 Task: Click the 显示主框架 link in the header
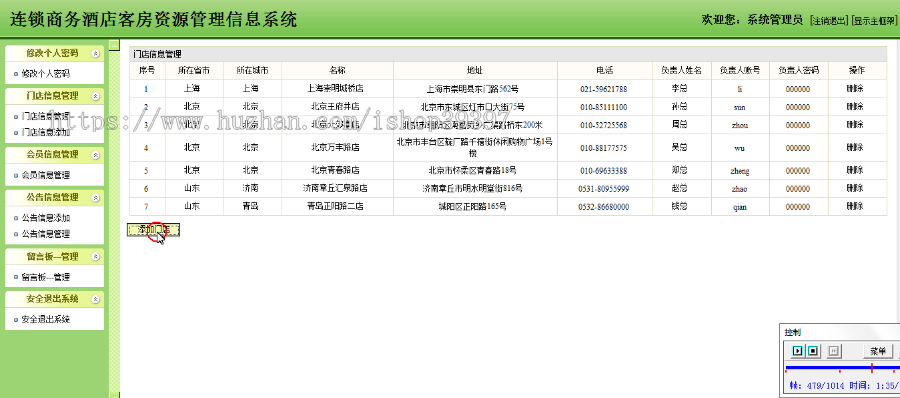tap(874, 20)
